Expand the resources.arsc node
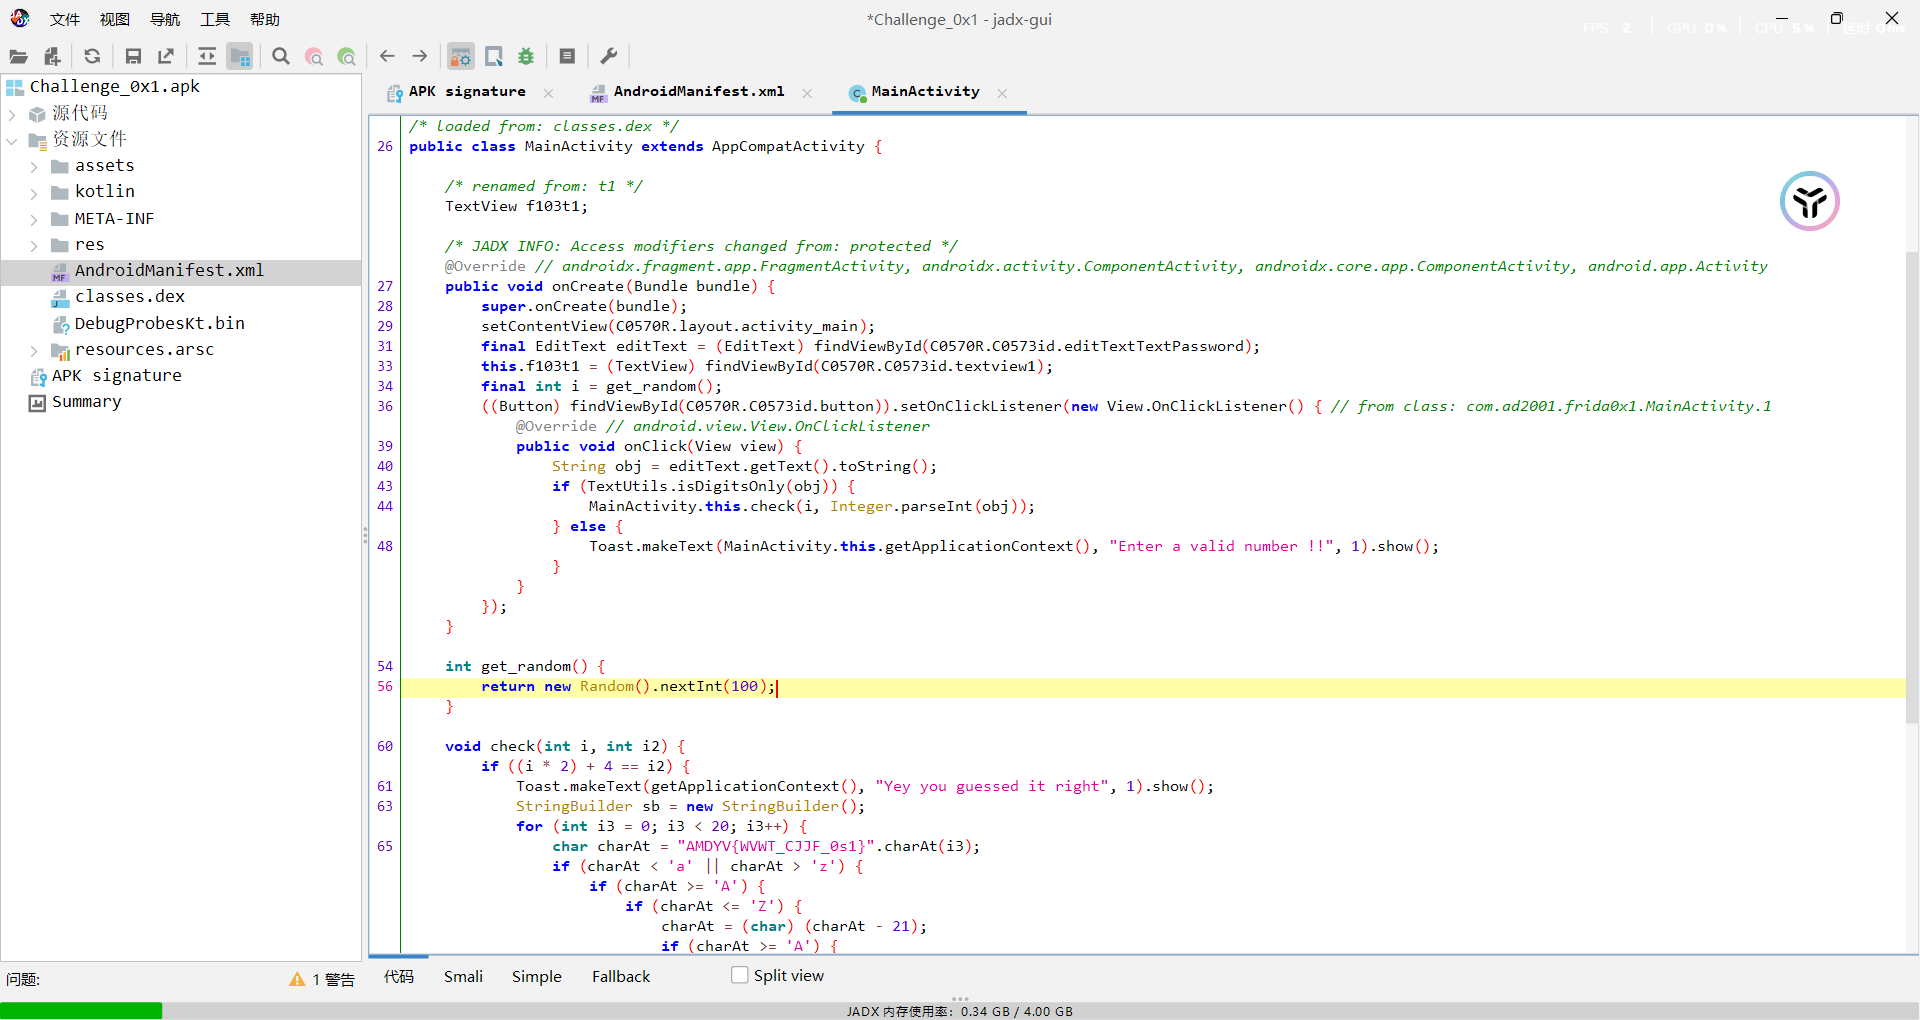Image resolution: width=1920 pixels, height=1020 pixels. 34,350
